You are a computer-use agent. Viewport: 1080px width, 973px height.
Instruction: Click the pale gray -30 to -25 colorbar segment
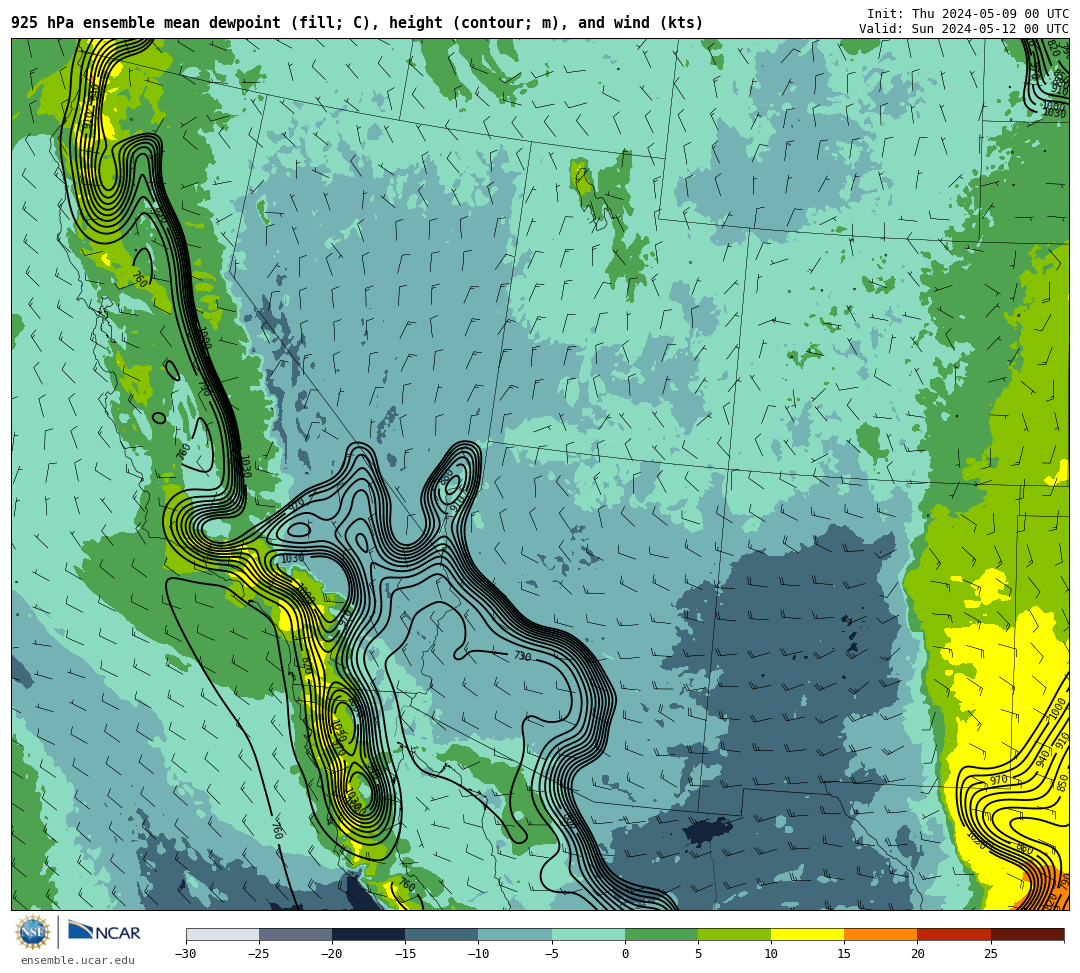pyautogui.click(x=222, y=934)
